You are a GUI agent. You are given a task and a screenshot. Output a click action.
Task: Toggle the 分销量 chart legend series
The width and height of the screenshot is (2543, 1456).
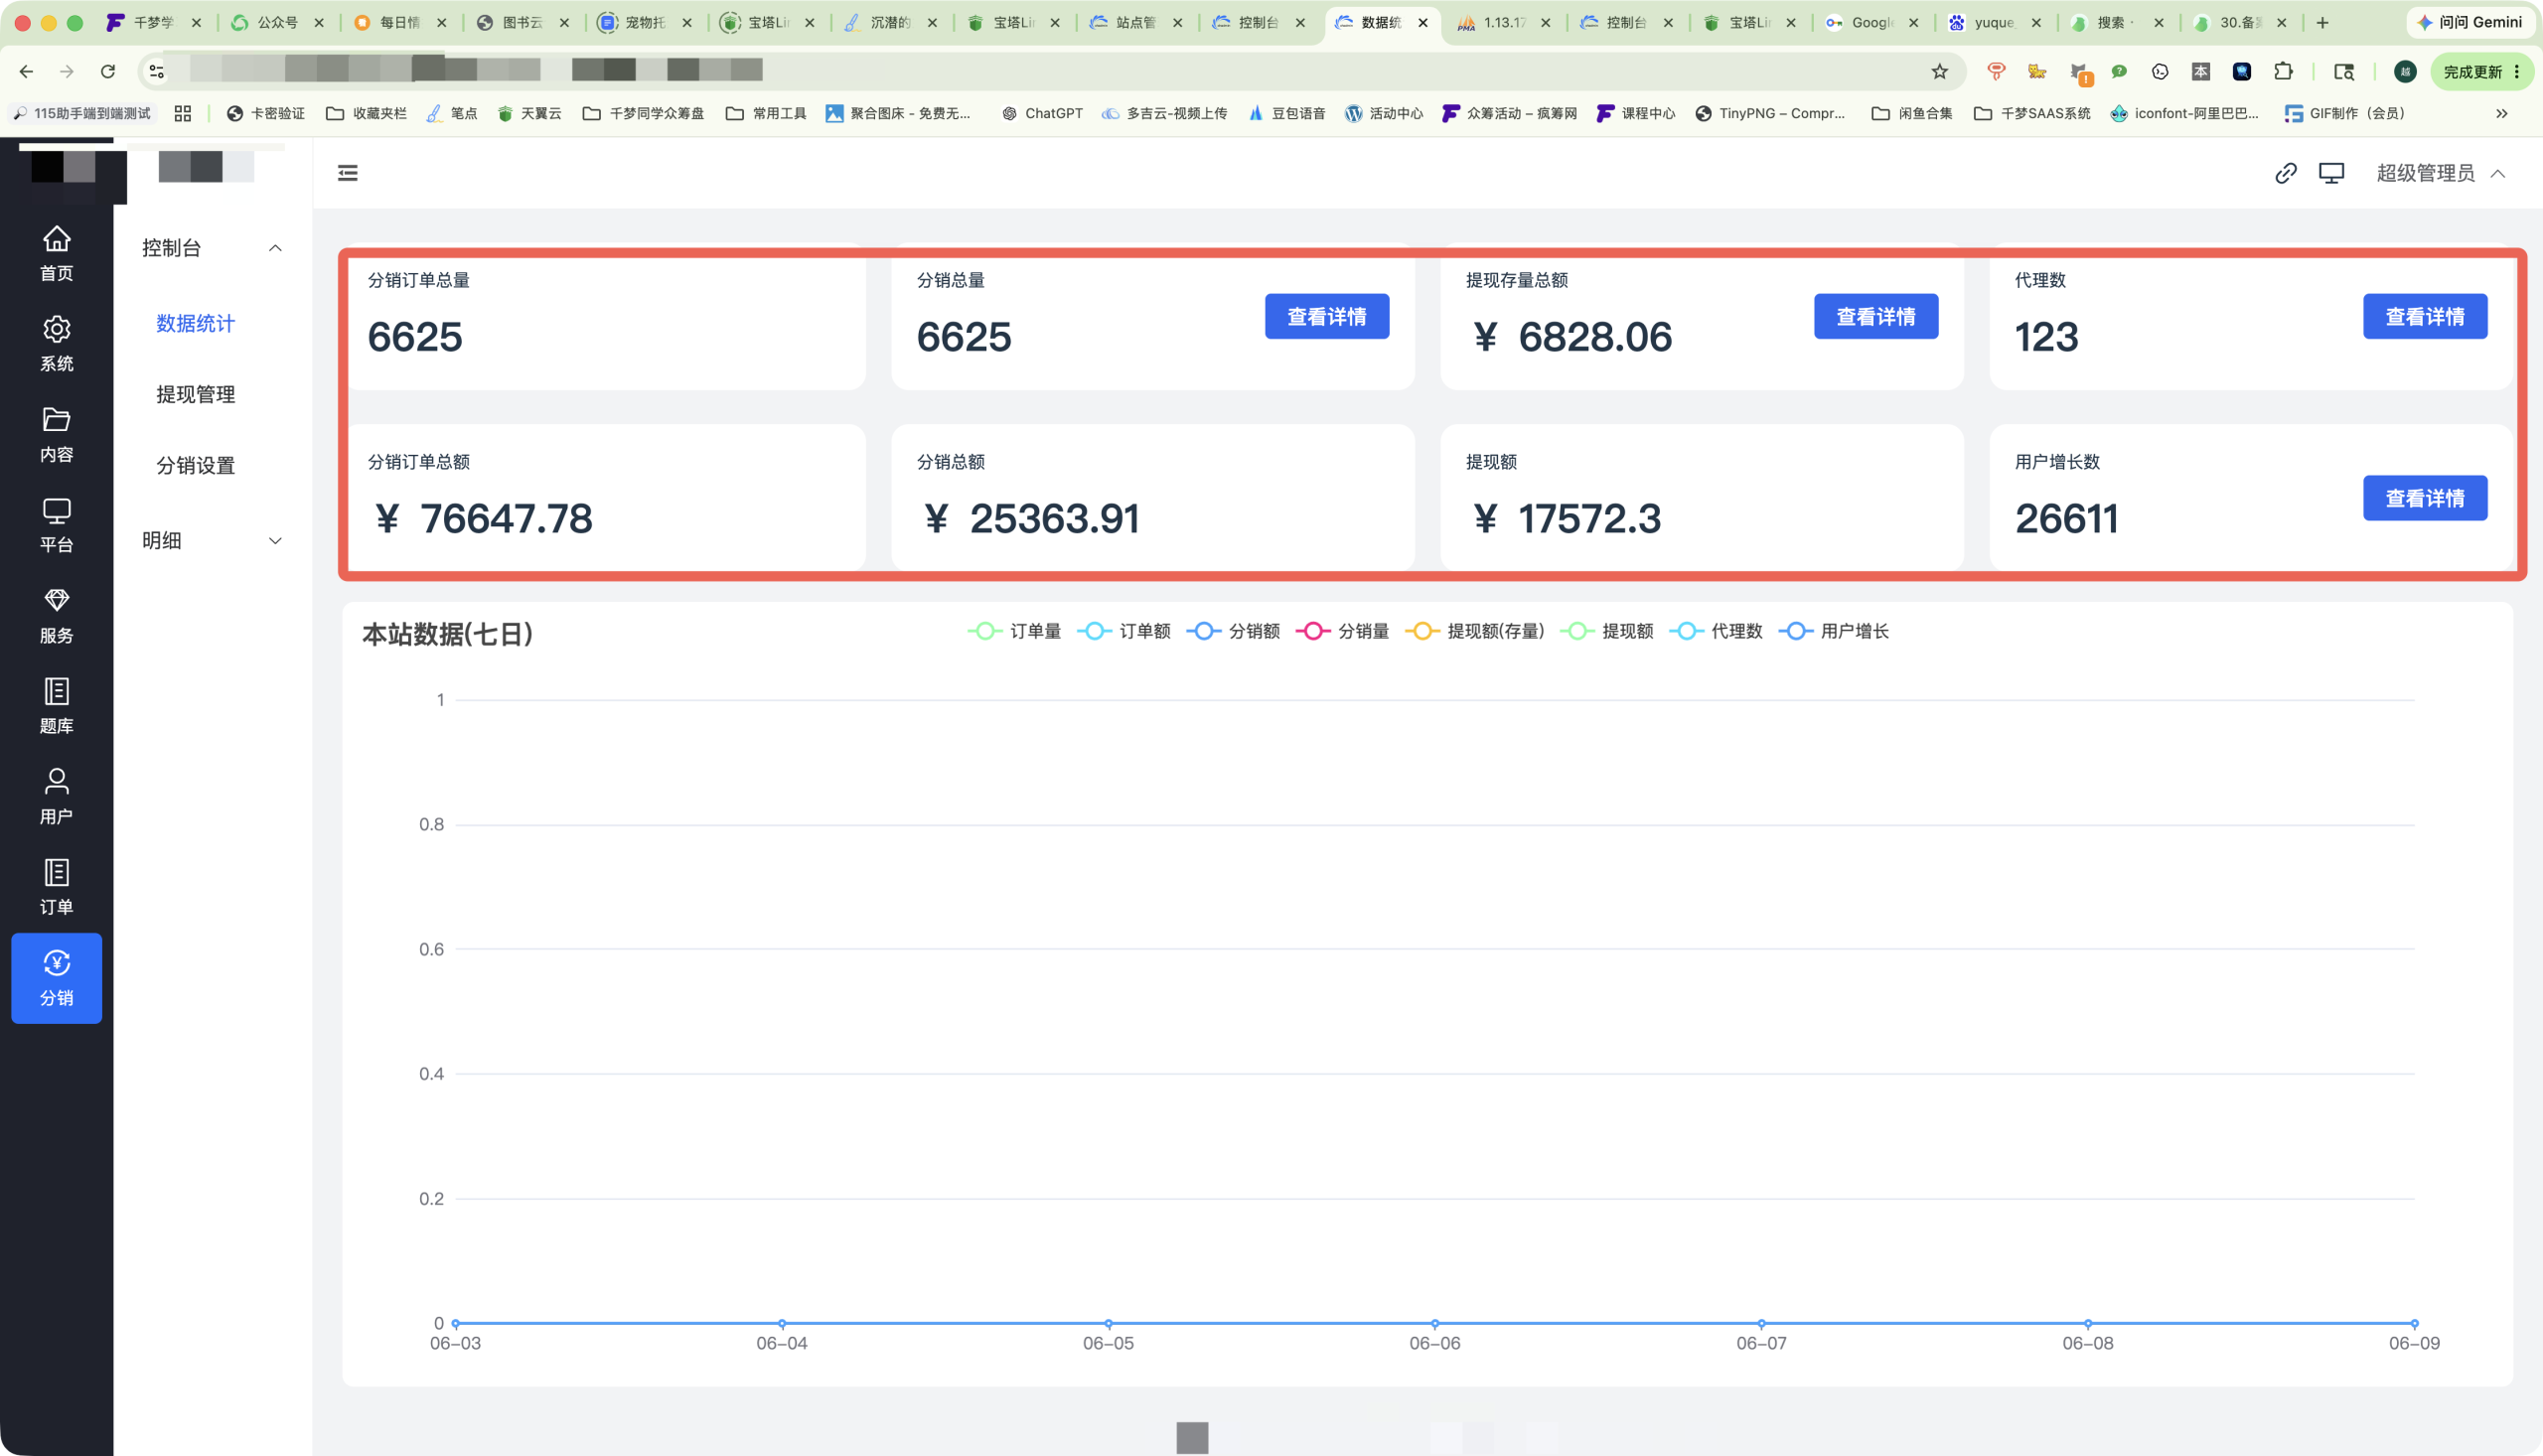click(x=1342, y=631)
